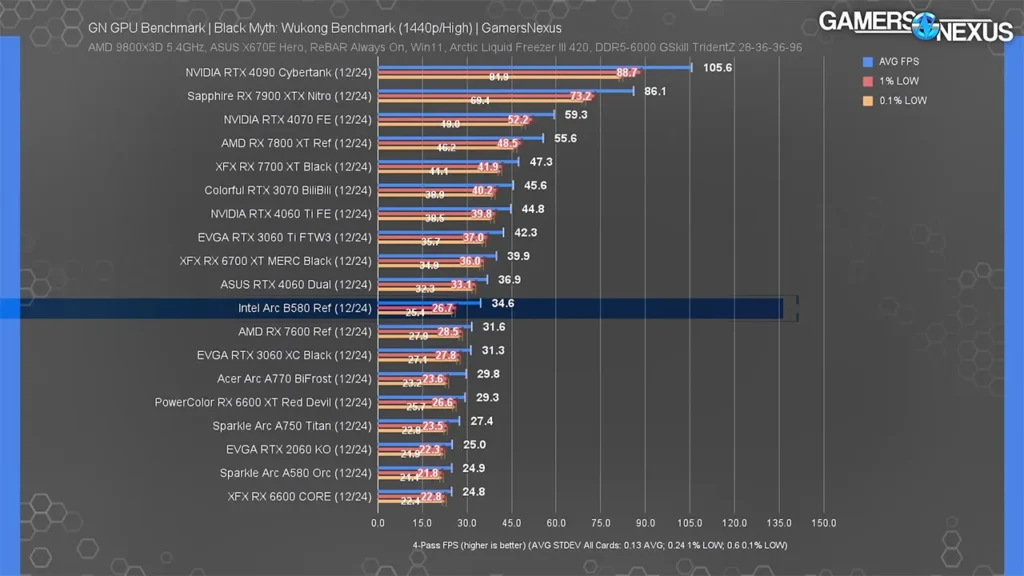Click the 31.3 average FPS value
Screen dimensions: 1024x576
pyautogui.click(x=493, y=350)
